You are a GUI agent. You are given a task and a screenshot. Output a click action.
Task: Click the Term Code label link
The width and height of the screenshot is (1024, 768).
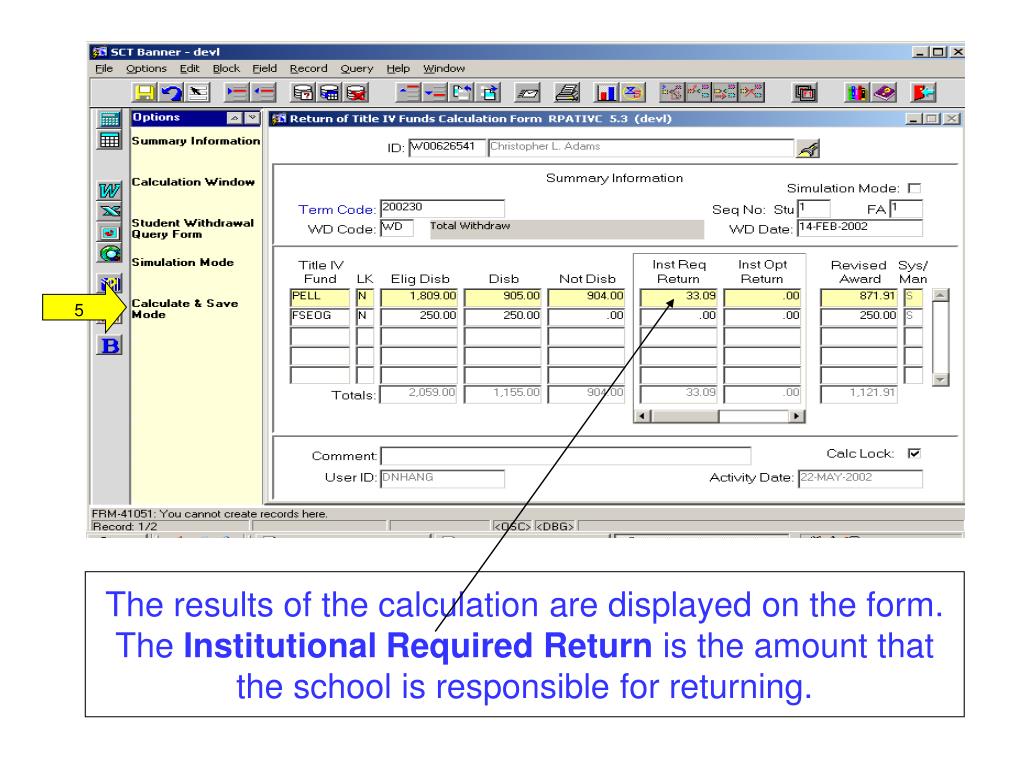(337, 210)
